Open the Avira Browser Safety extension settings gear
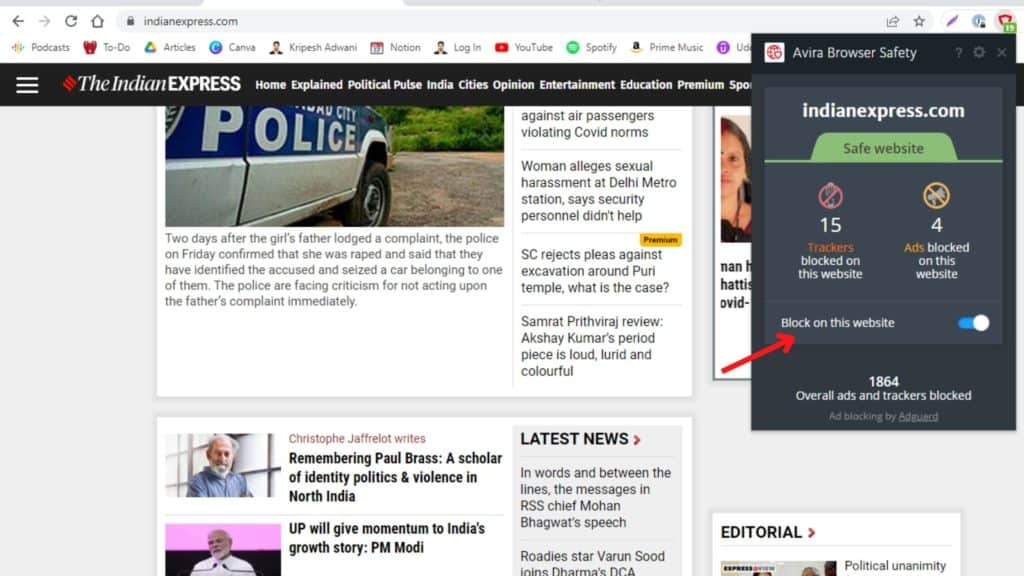Screen dimensions: 1024x576 point(980,53)
